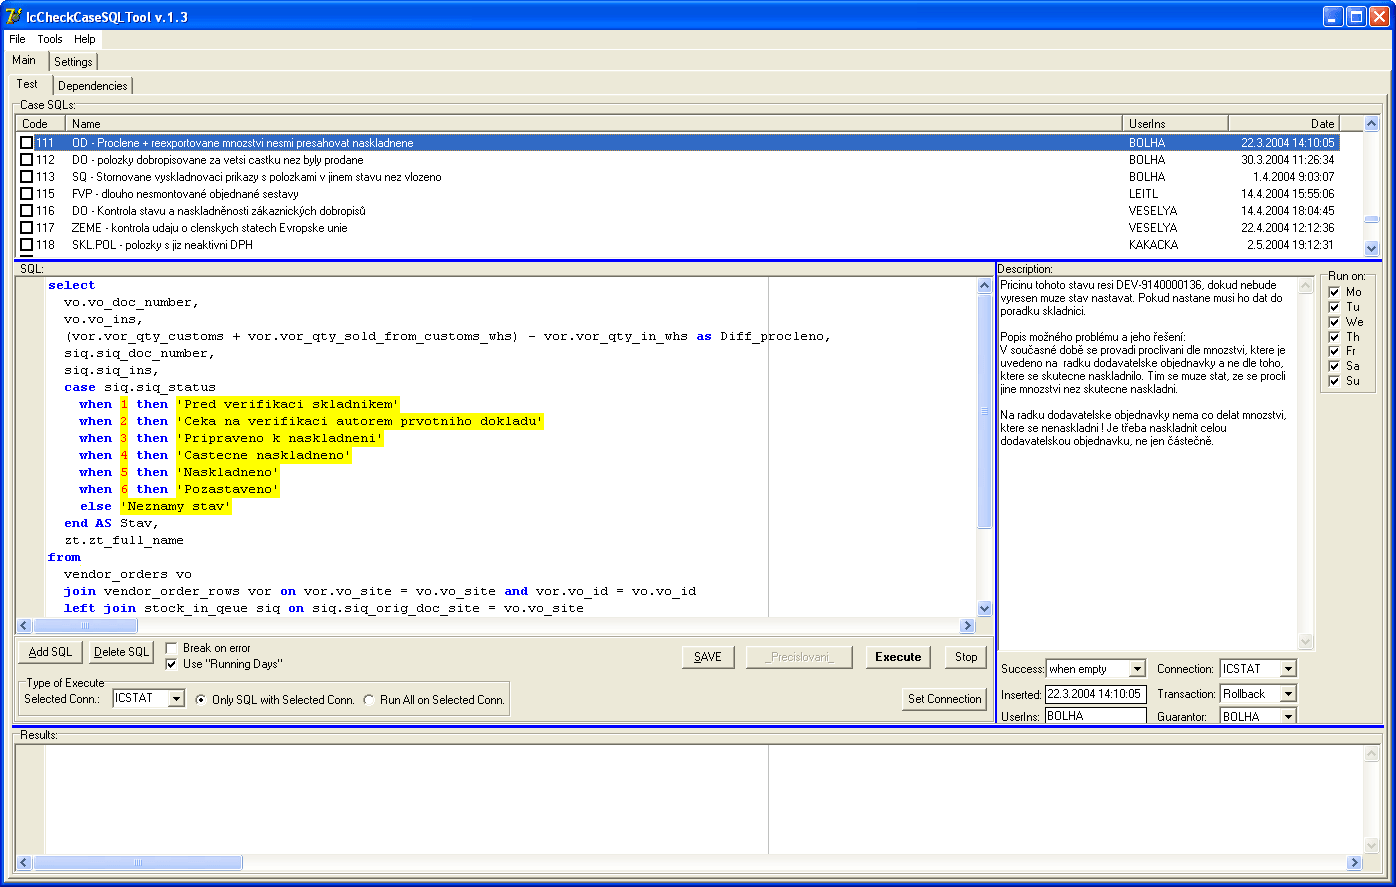Select "Run All on Selected Conn." radio option

[369, 700]
